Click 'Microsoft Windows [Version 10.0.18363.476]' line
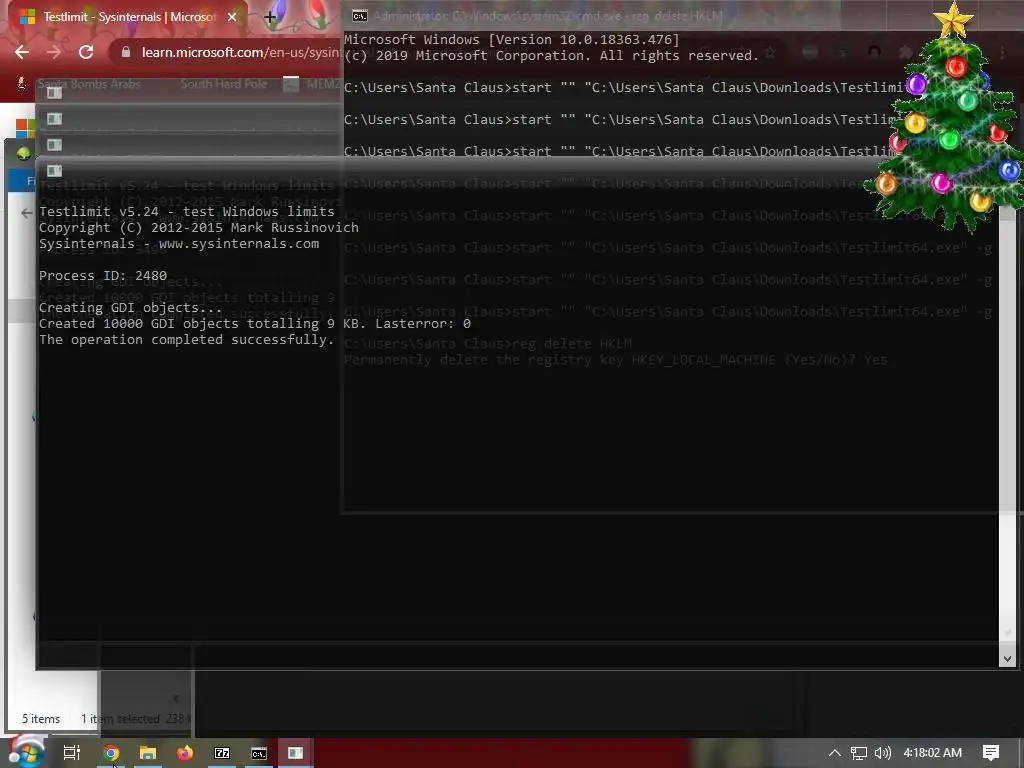 coord(511,39)
